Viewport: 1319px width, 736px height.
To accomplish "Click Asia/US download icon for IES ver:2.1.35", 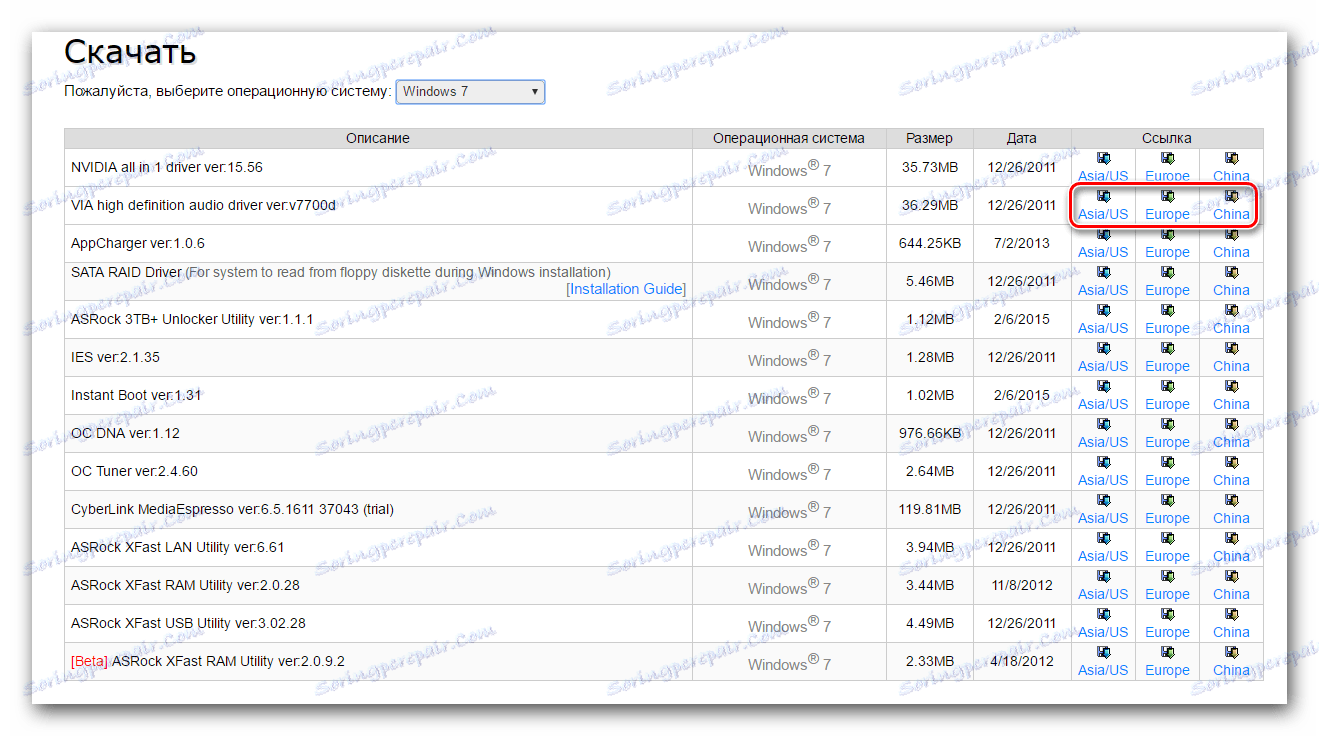I will [x=1103, y=348].
